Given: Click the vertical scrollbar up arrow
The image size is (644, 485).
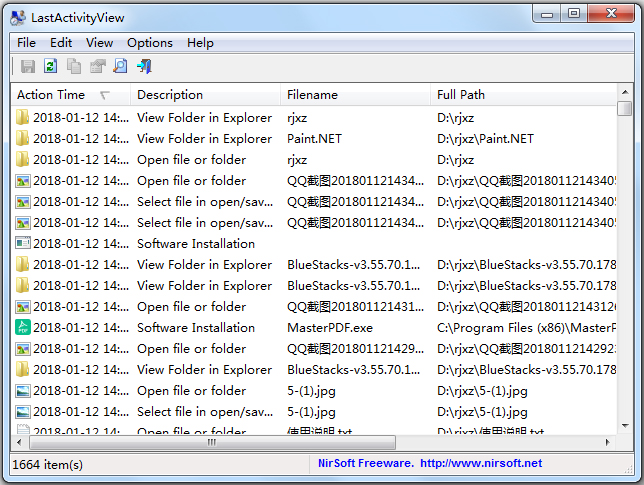Looking at the screenshot, I should pyautogui.click(x=625, y=94).
